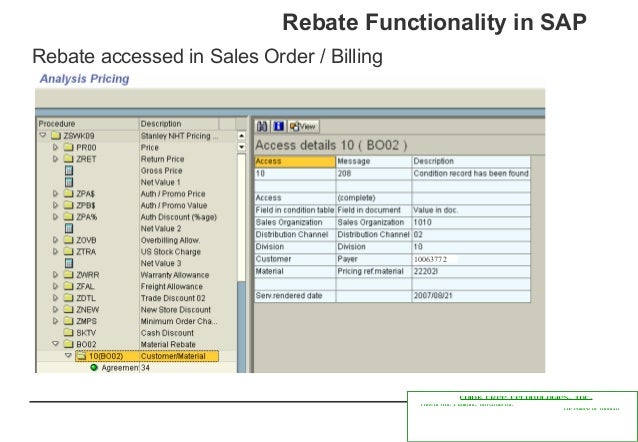Open the View button in toolbar

304,127
